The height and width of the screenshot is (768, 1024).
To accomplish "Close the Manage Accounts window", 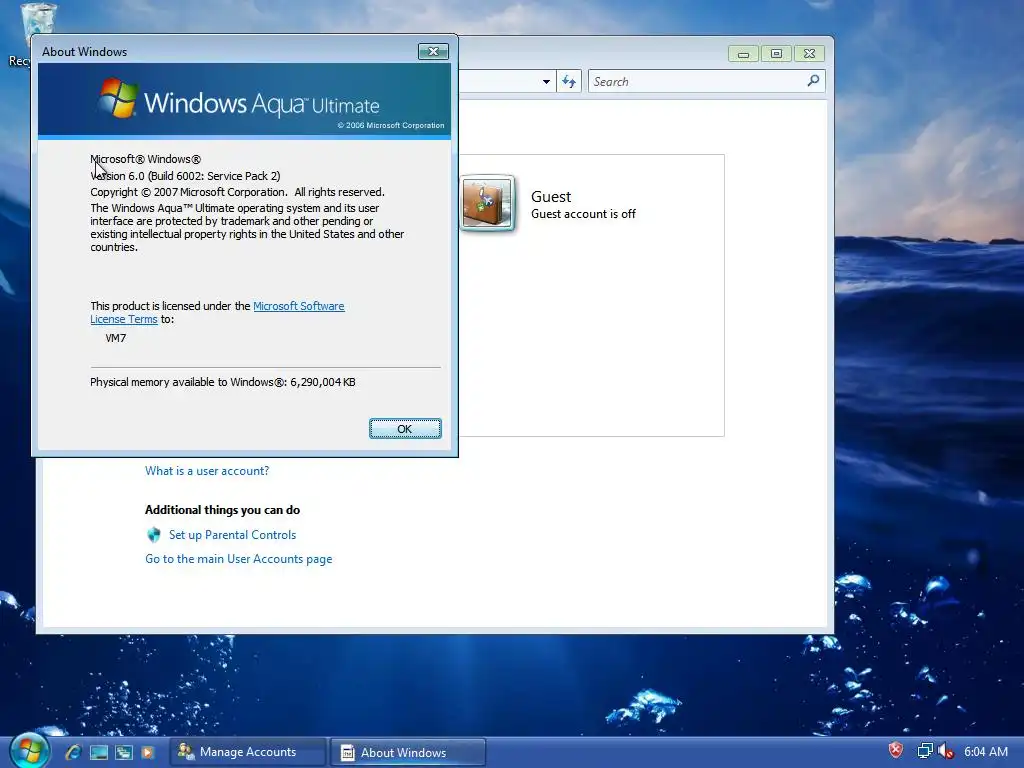I will [809, 54].
